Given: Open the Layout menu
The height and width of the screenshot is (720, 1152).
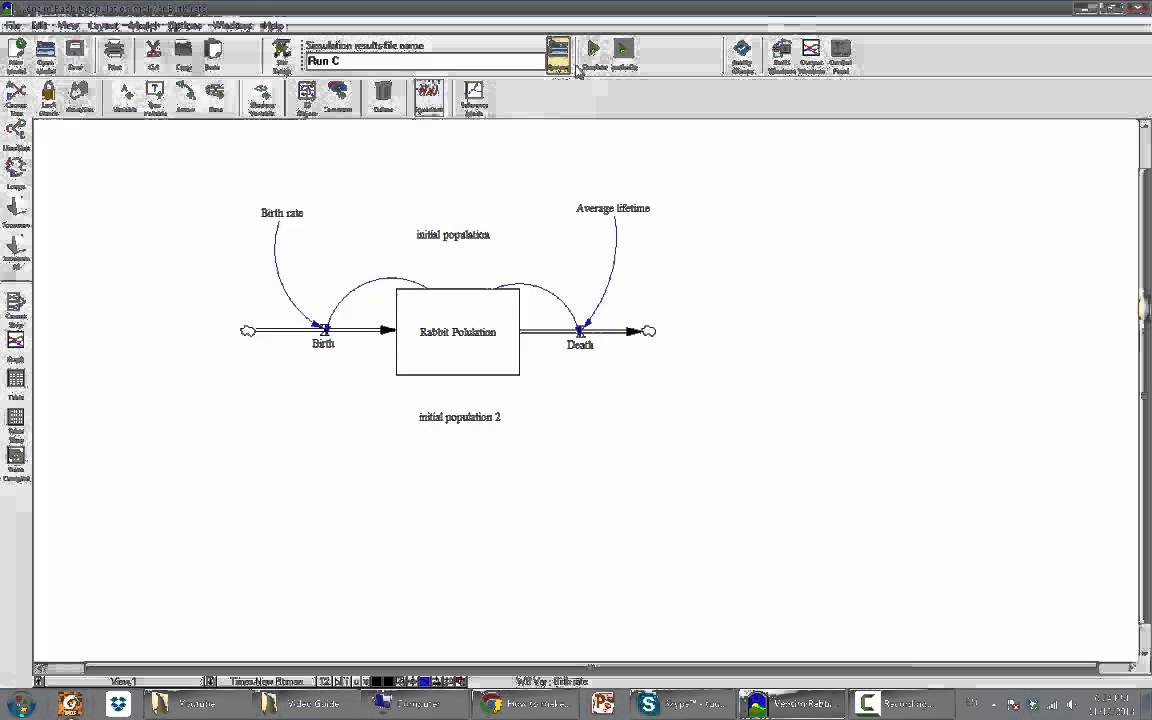Looking at the screenshot, I should [103, 26].
